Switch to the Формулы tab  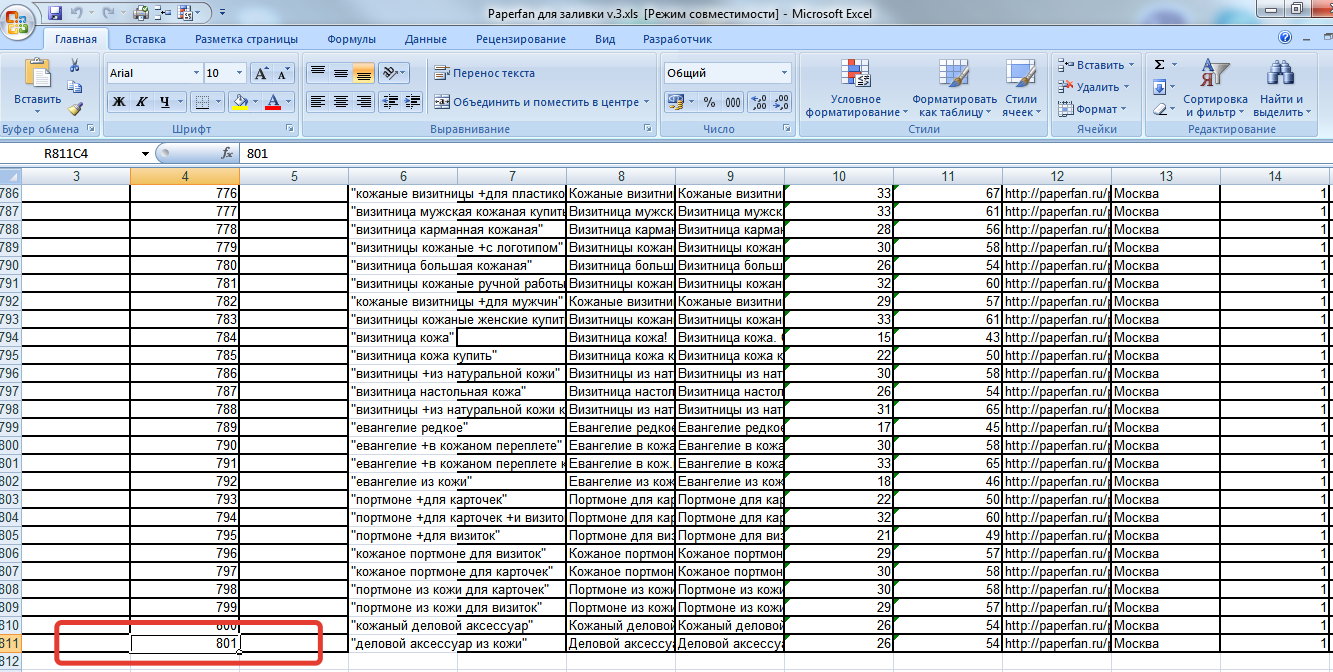tap(352, 39)
